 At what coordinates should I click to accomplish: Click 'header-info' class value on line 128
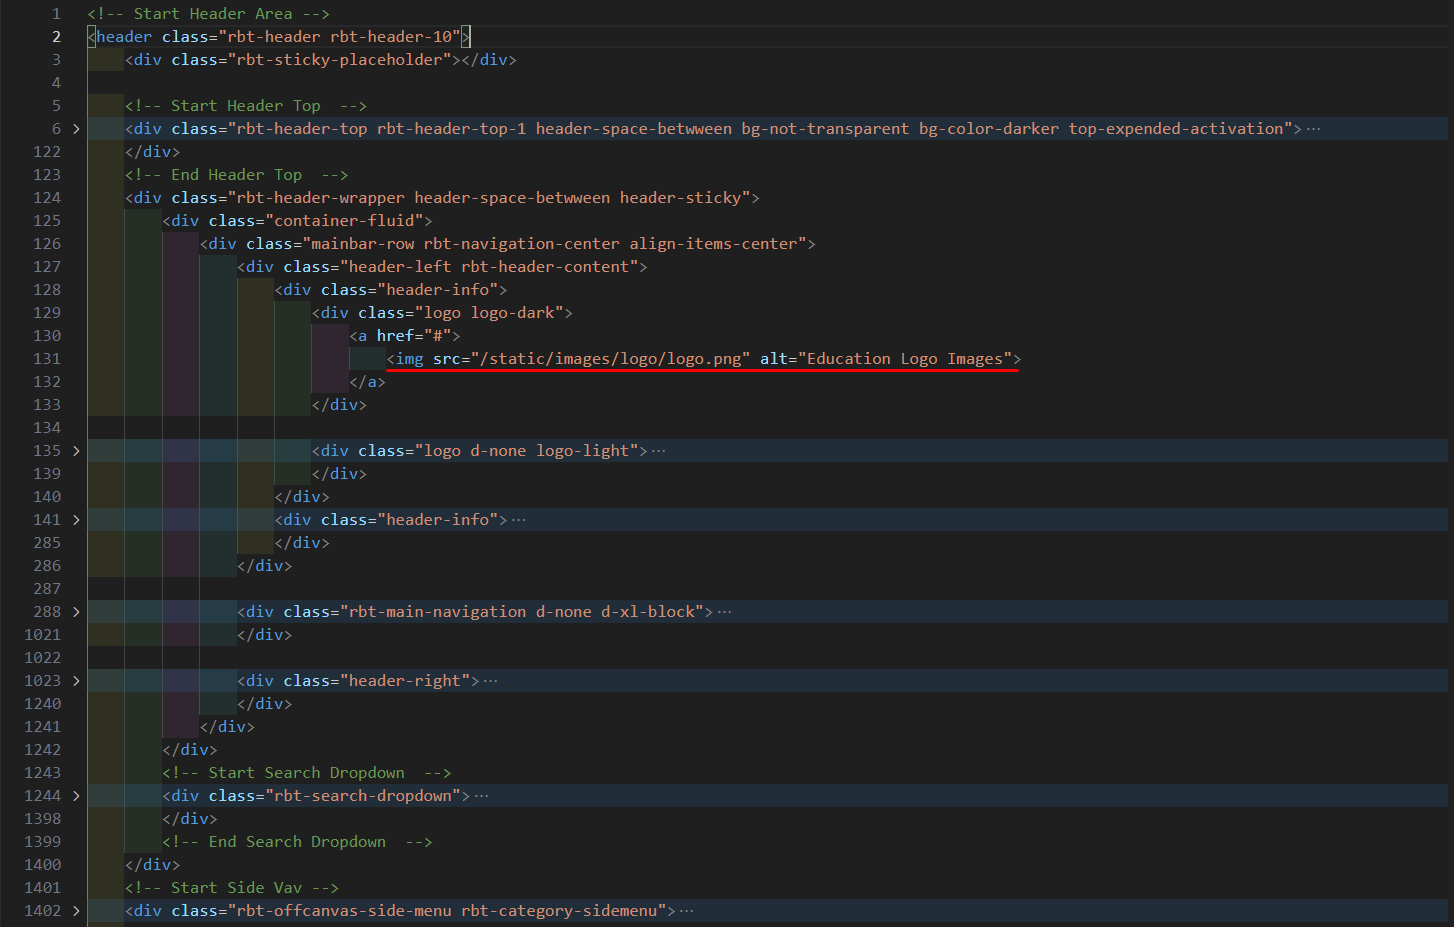pyautogui.click(x=437, y=290)
